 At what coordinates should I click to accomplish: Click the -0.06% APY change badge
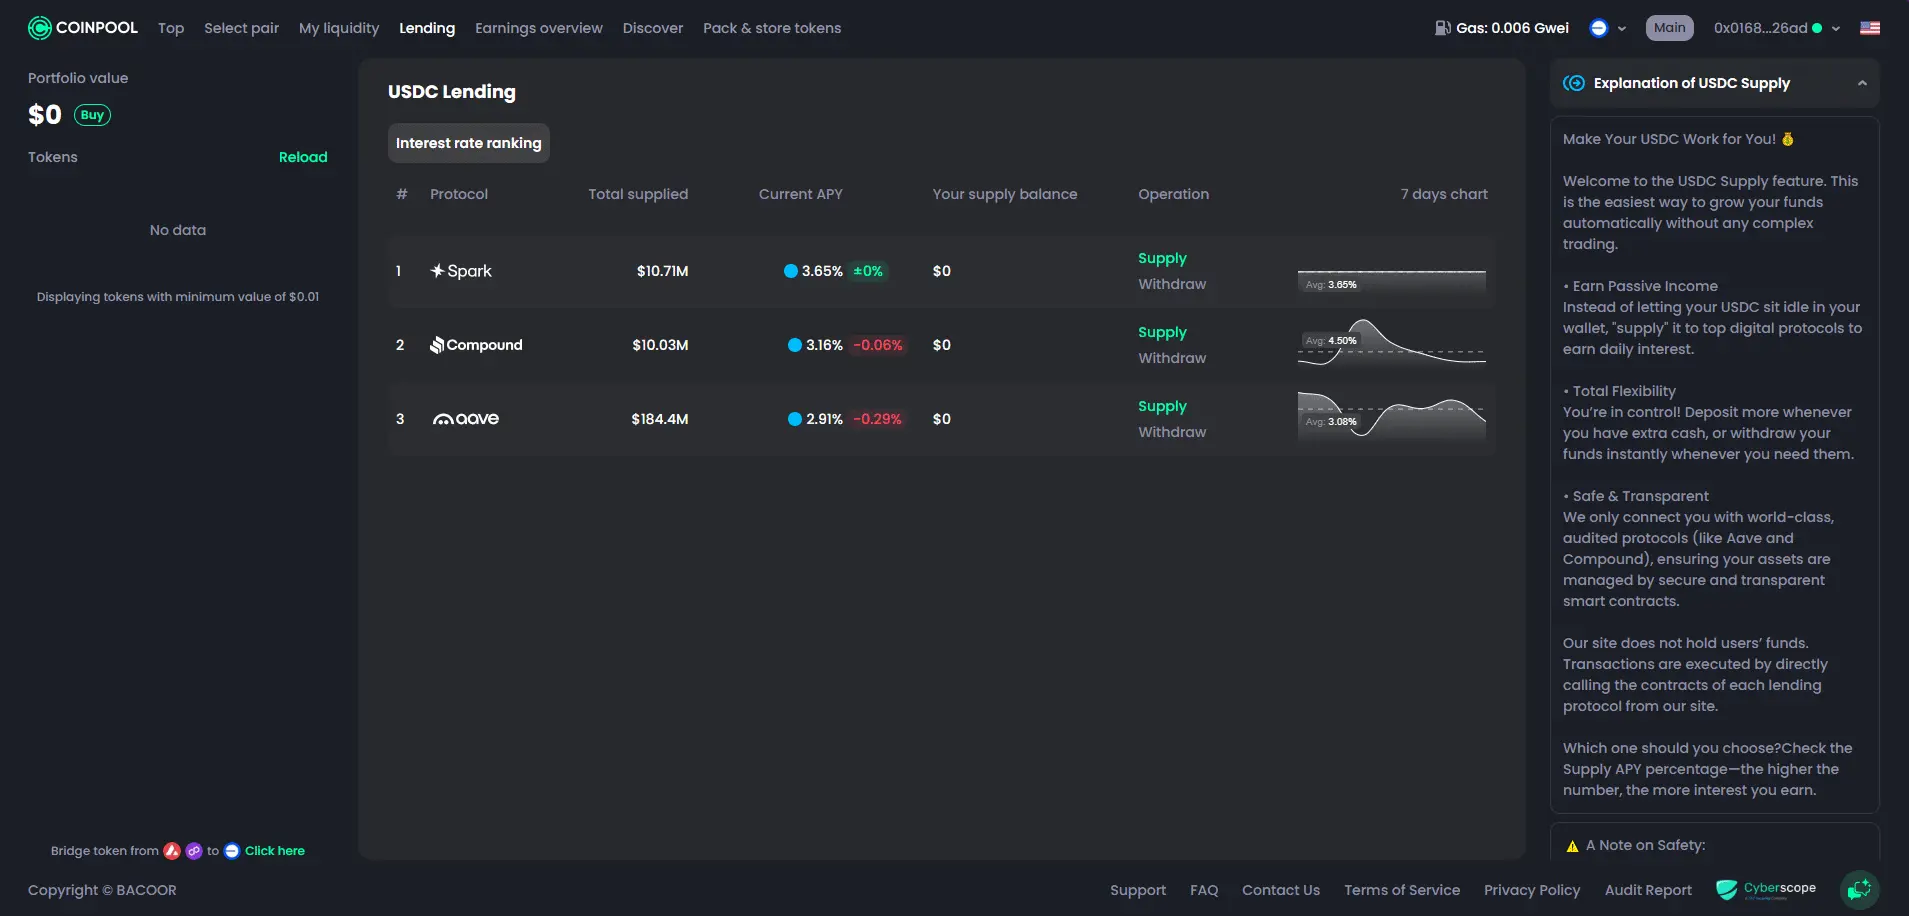tap(878, 345)
